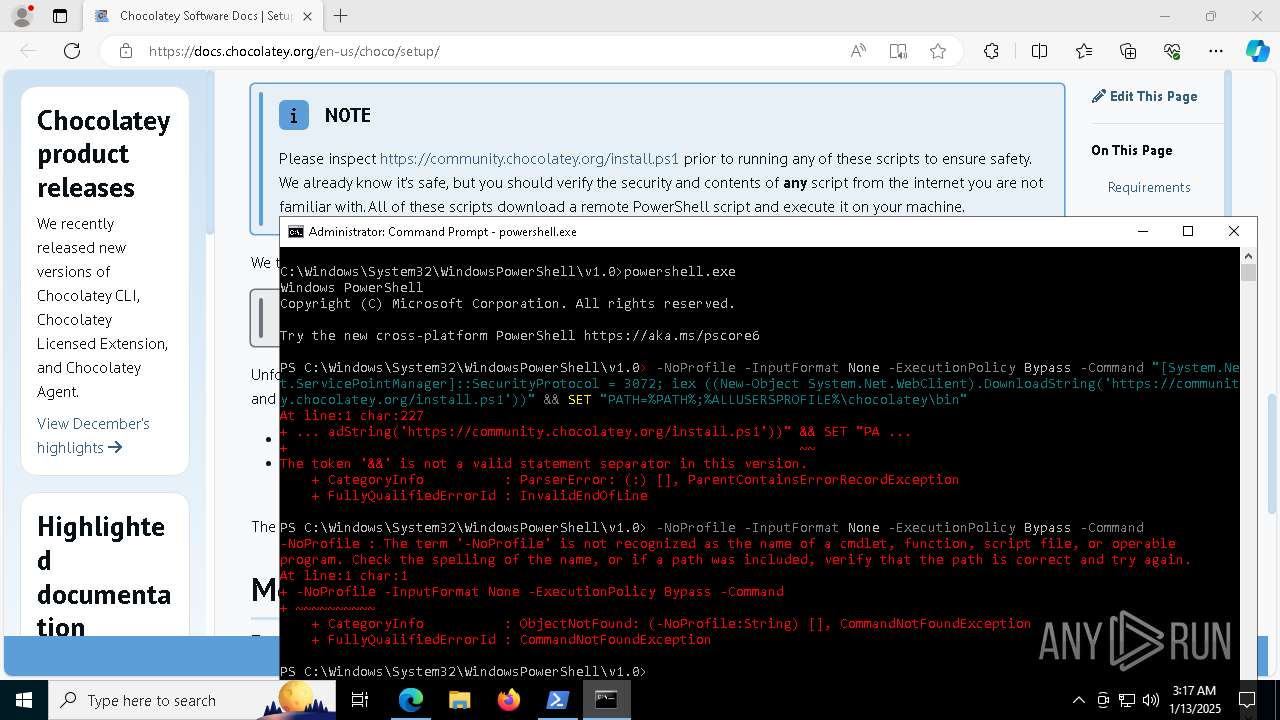The image size is (1280, 720).
Task: Open the Command Prompt window system menu icon
Action: click(295, 231)
